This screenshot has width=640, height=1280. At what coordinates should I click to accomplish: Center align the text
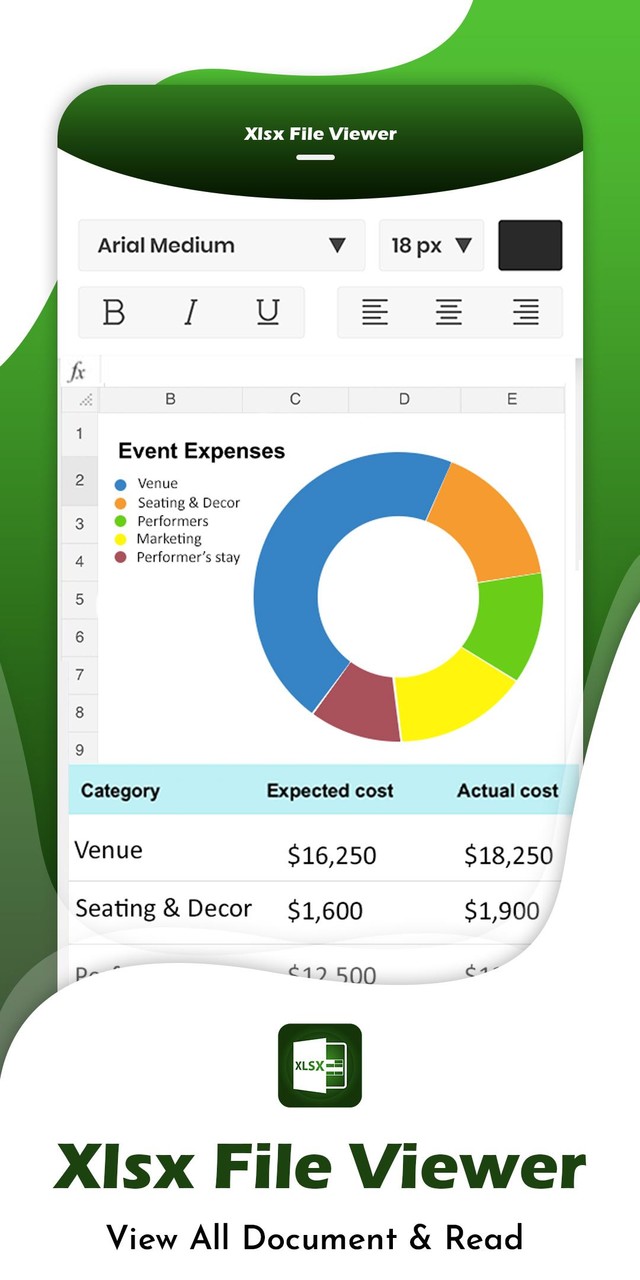pos(449,313)
